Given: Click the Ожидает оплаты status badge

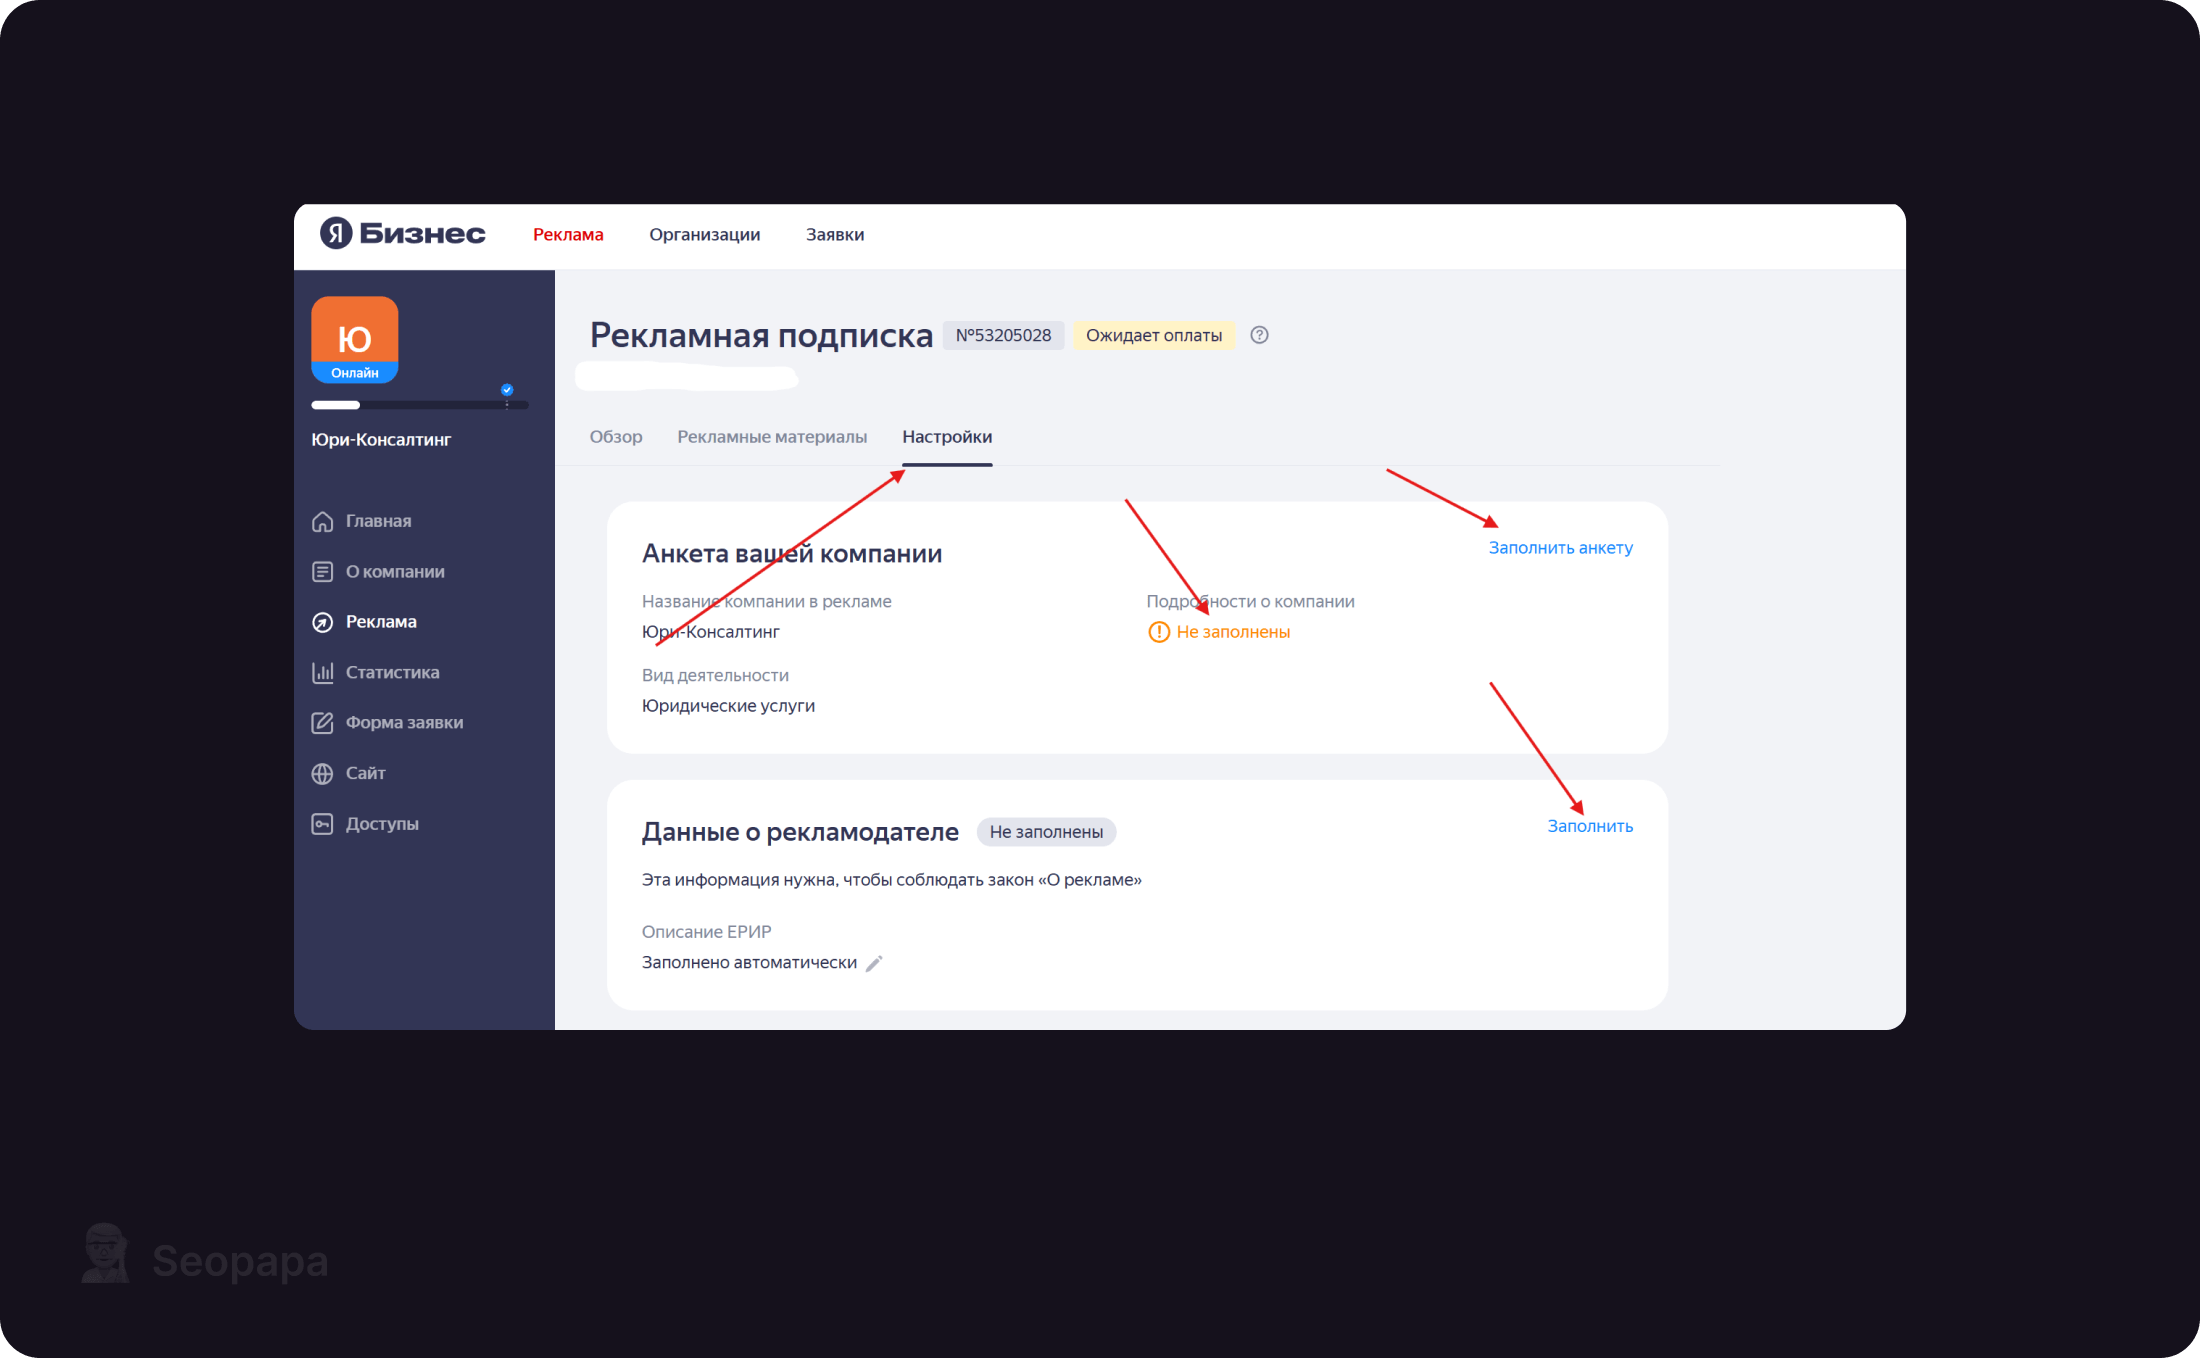Looking at the screenshot, I should pyautogui.click(x=1153, y=336).
